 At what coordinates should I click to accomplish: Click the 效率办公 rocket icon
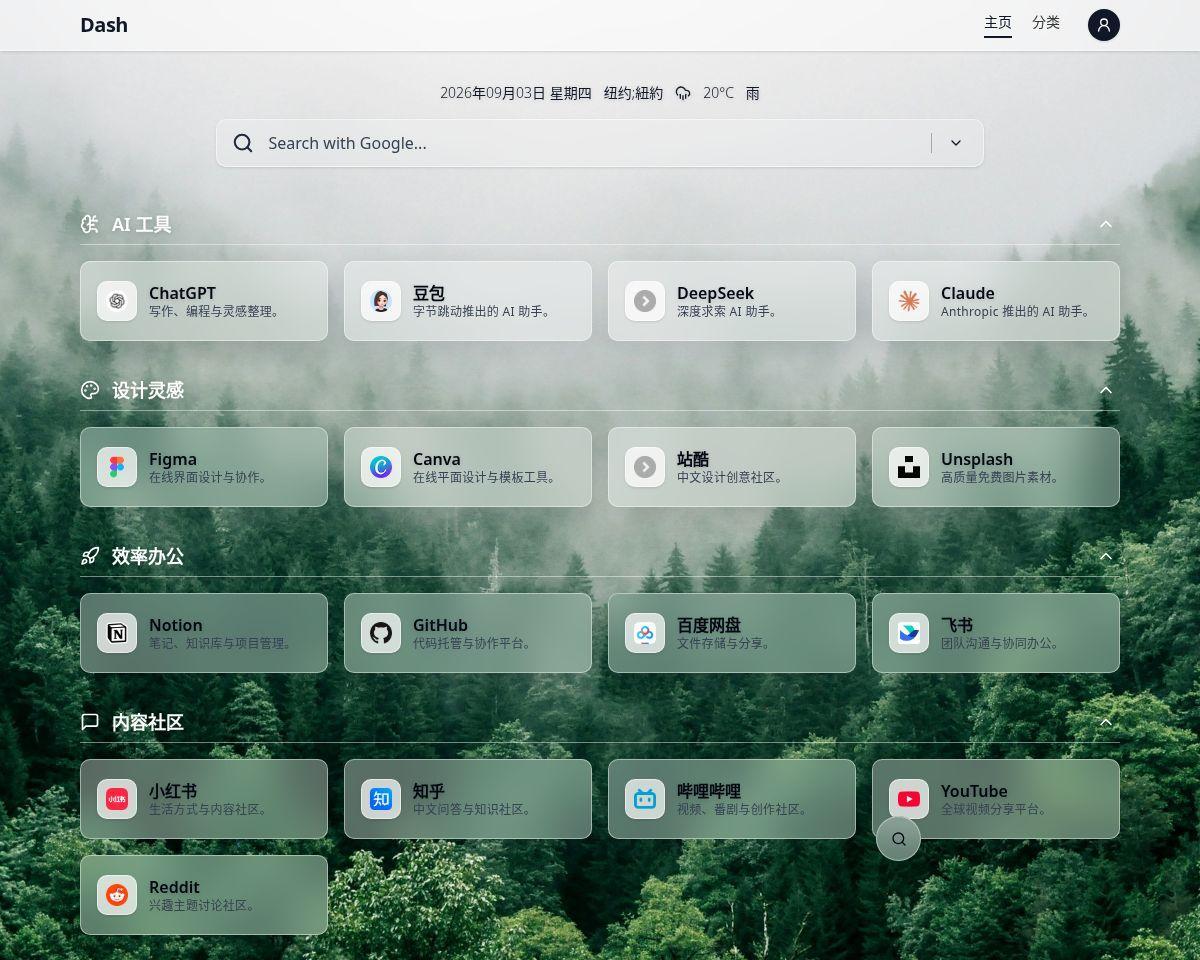(x=90, y=556)
